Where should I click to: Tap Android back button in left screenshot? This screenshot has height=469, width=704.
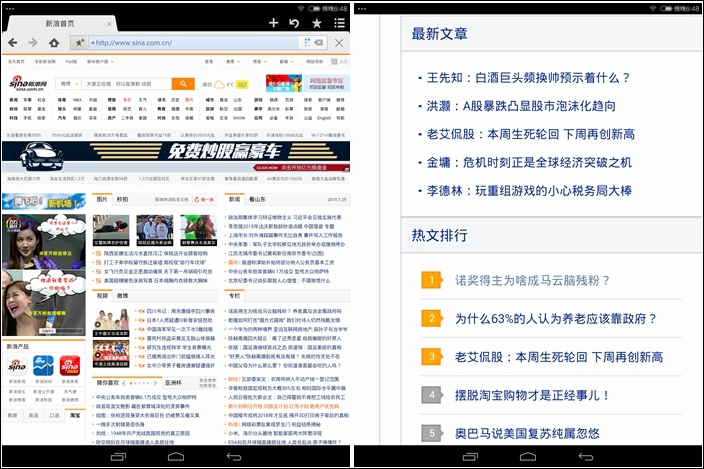coord(234,457)
